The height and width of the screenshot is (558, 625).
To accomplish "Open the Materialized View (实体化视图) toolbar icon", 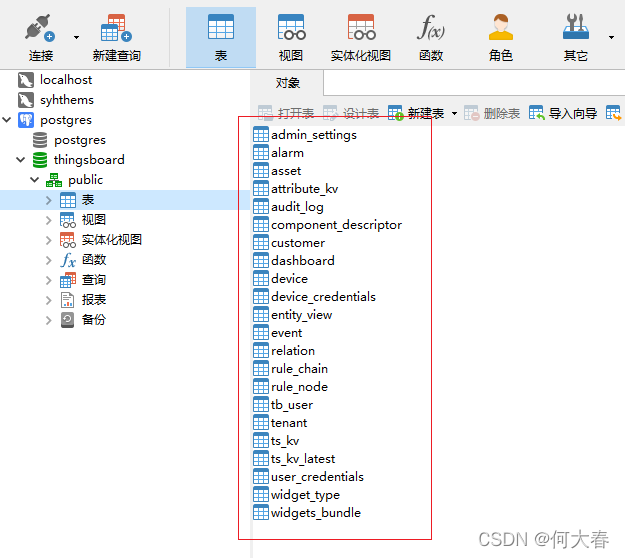I will coord(361,27).
